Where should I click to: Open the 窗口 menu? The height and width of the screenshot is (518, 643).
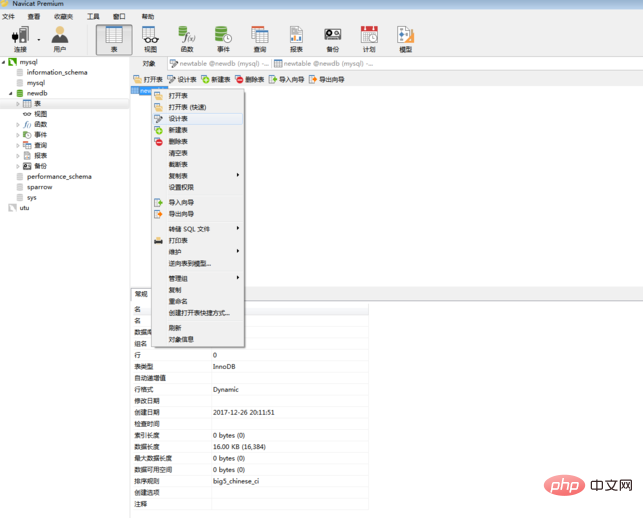point(119,16)
